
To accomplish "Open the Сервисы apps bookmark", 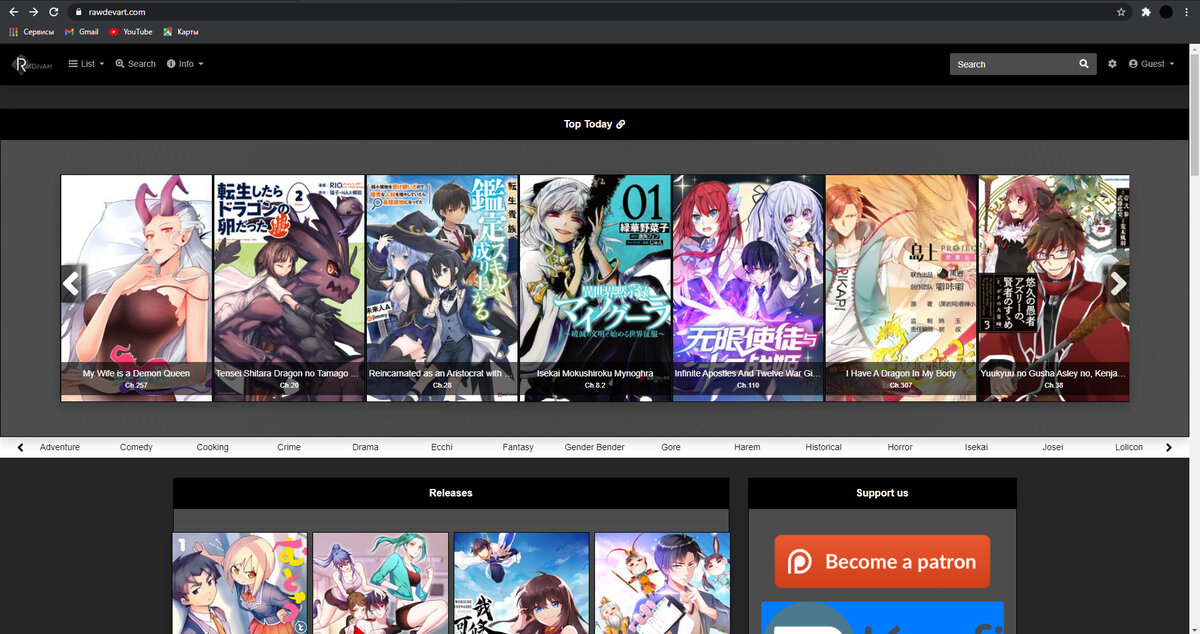I will tap(32, 32).
